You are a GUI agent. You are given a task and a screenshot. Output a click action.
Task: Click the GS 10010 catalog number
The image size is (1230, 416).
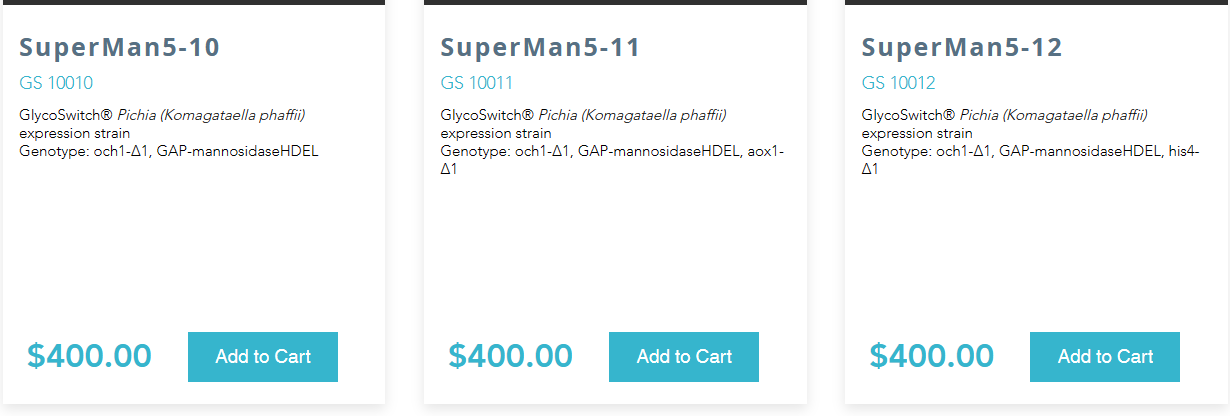coord(56,83)
